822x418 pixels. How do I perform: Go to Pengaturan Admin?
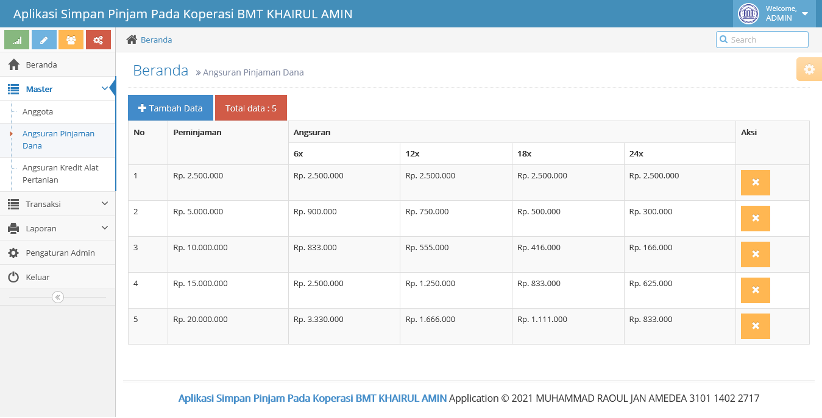58,253
